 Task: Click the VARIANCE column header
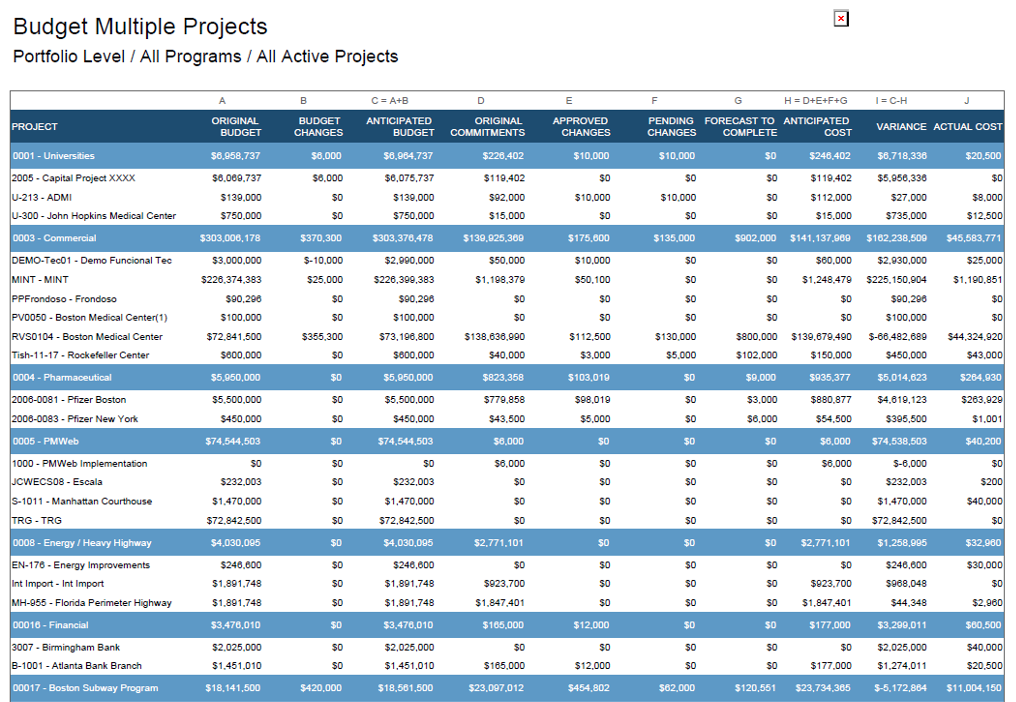pyautogui.click(x=901, y=126)
